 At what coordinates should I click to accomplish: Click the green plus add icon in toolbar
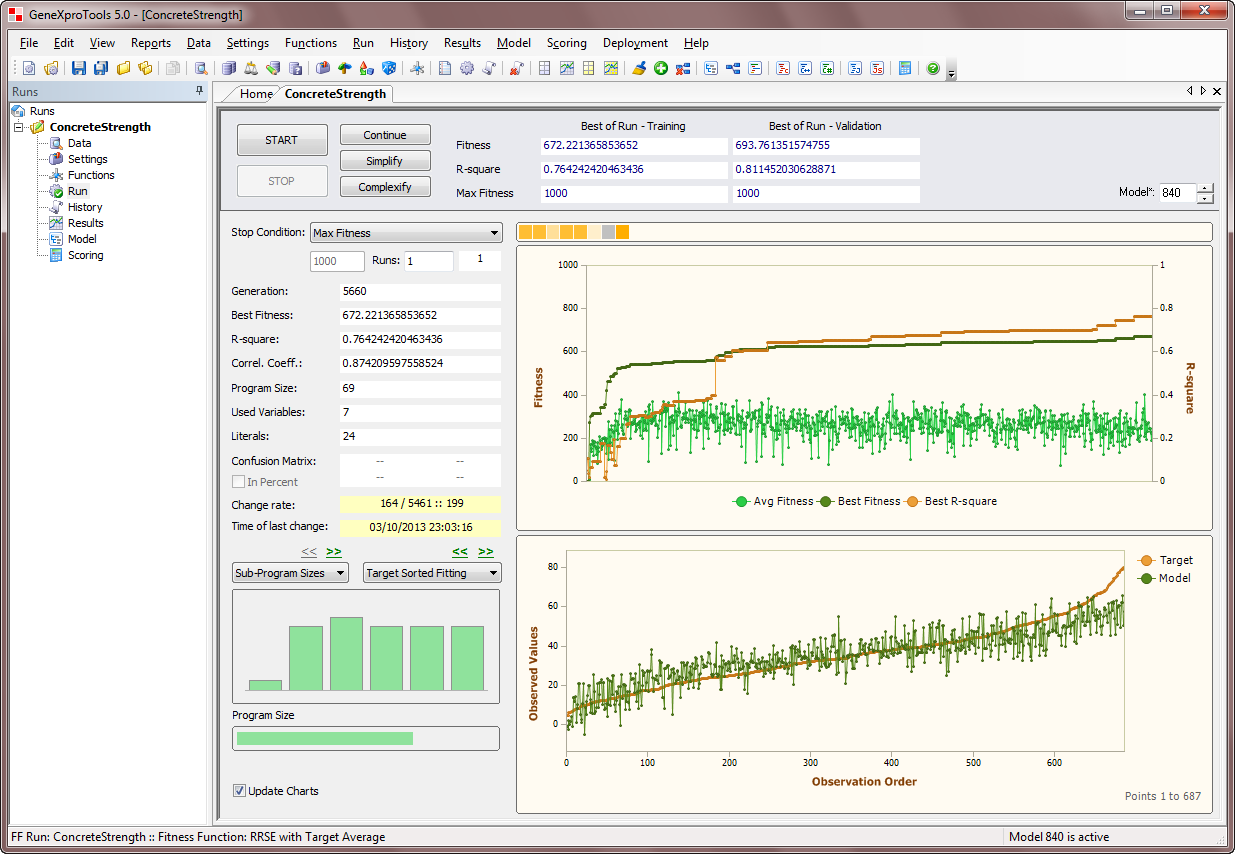point(661,69)
